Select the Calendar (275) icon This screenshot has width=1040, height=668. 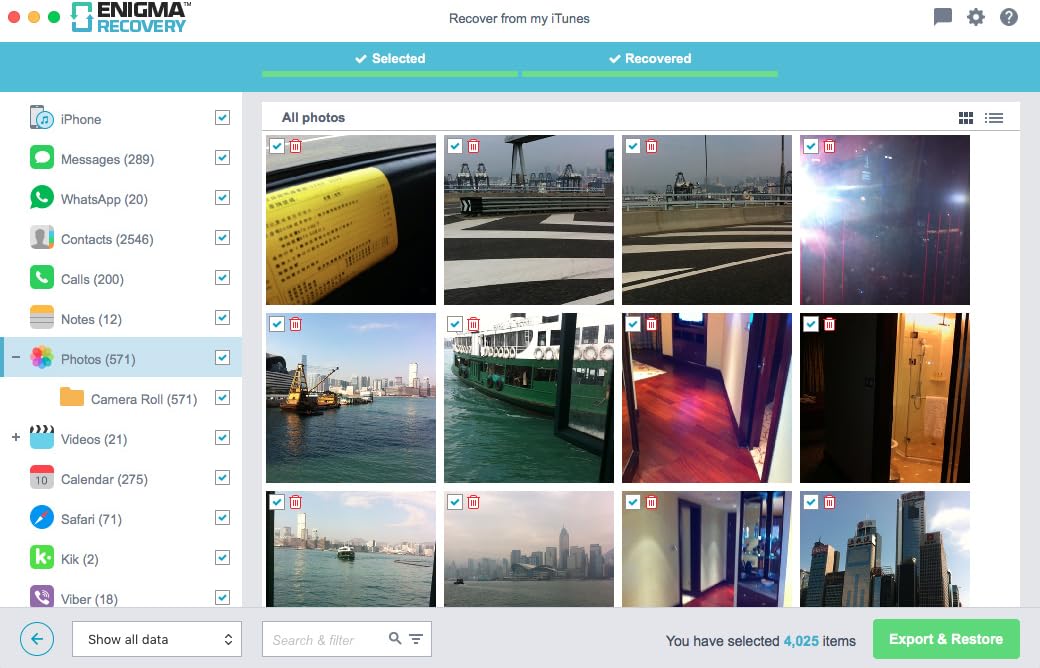click(42, 477)
